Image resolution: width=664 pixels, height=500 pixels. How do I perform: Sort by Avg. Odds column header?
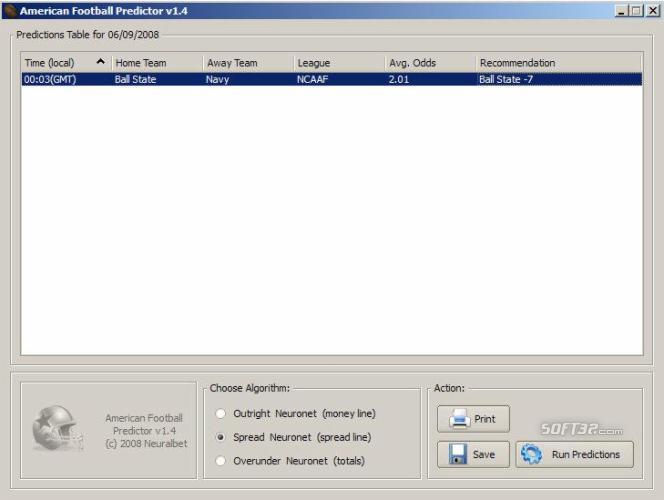click(x=431, y=63)
